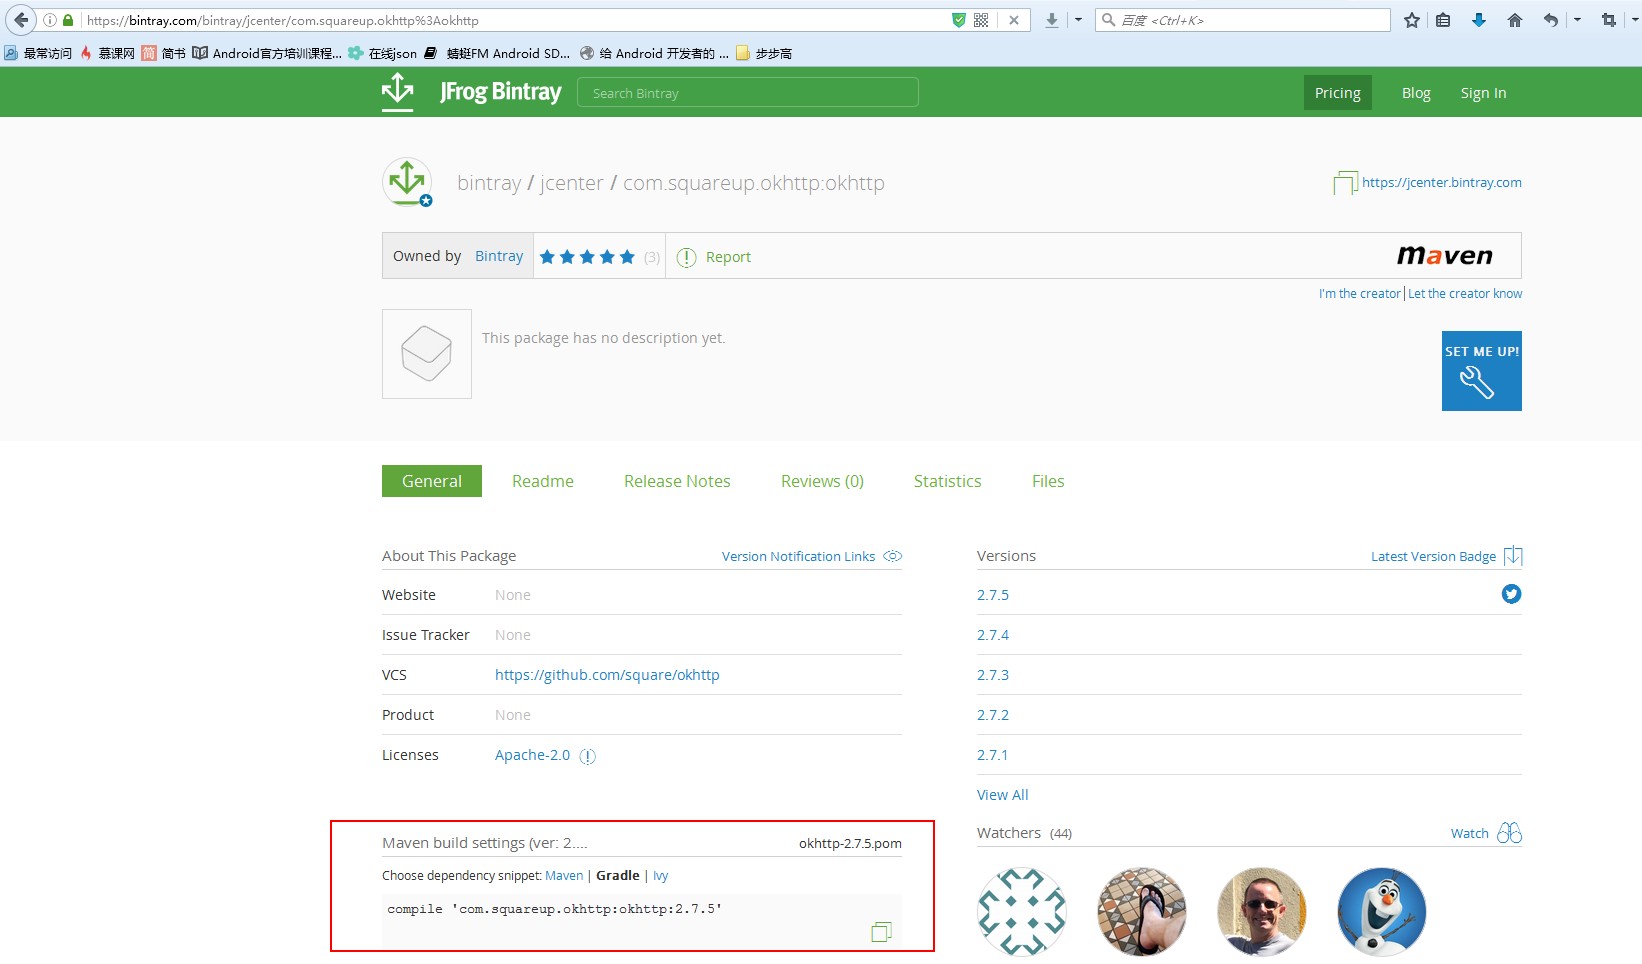1642x964 pixels.
Task: Open the github.com/square/okhttp VCS link
Action: [607, 675]
